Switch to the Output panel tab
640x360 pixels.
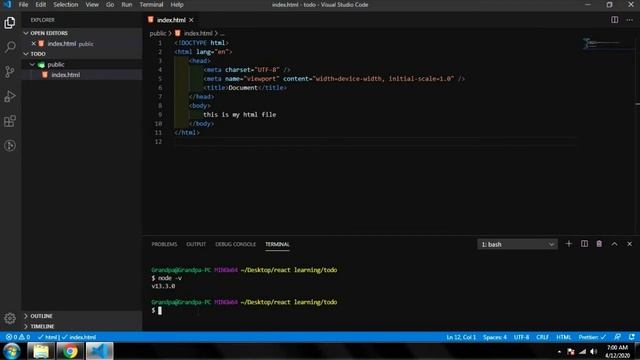pos(196,244)
